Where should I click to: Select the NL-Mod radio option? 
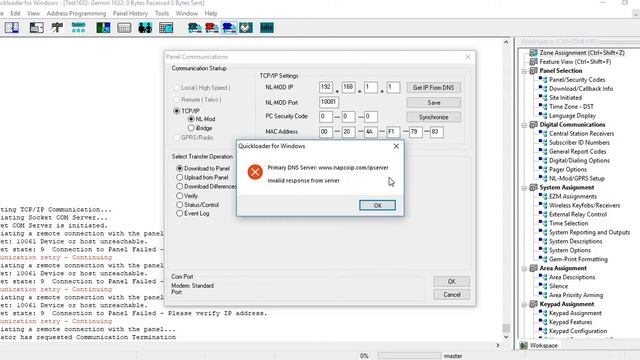click(191, 119)
